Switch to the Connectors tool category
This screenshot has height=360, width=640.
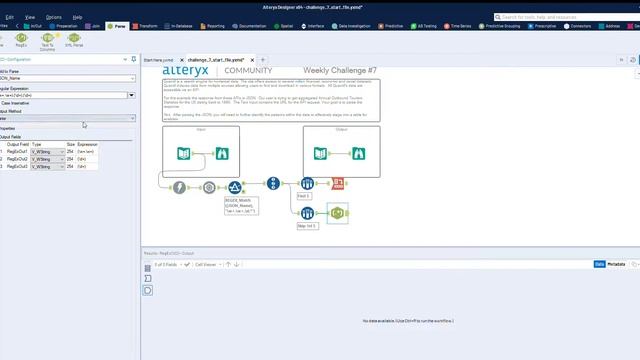(x=577, y=26)
